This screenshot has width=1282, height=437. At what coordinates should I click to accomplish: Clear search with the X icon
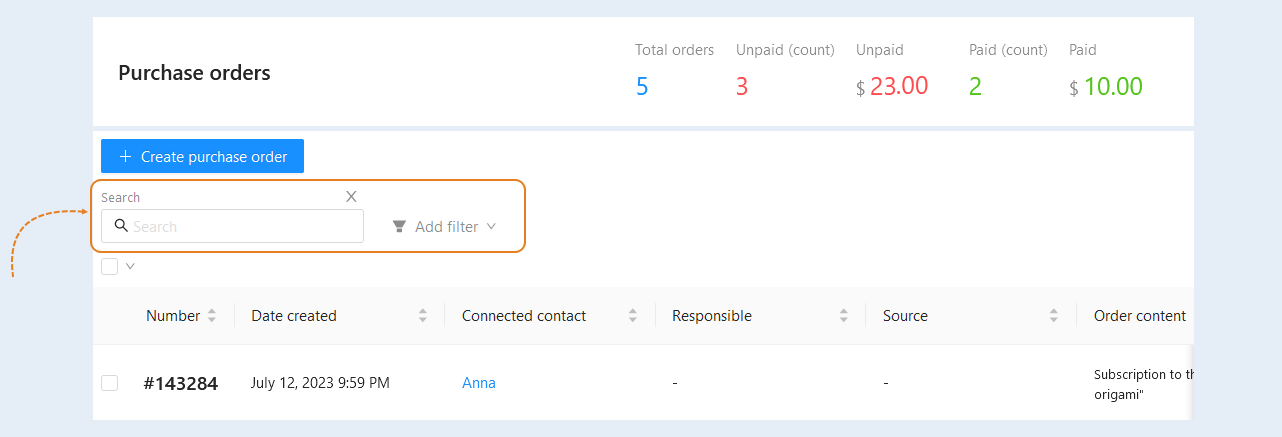(x=351, y=196)
